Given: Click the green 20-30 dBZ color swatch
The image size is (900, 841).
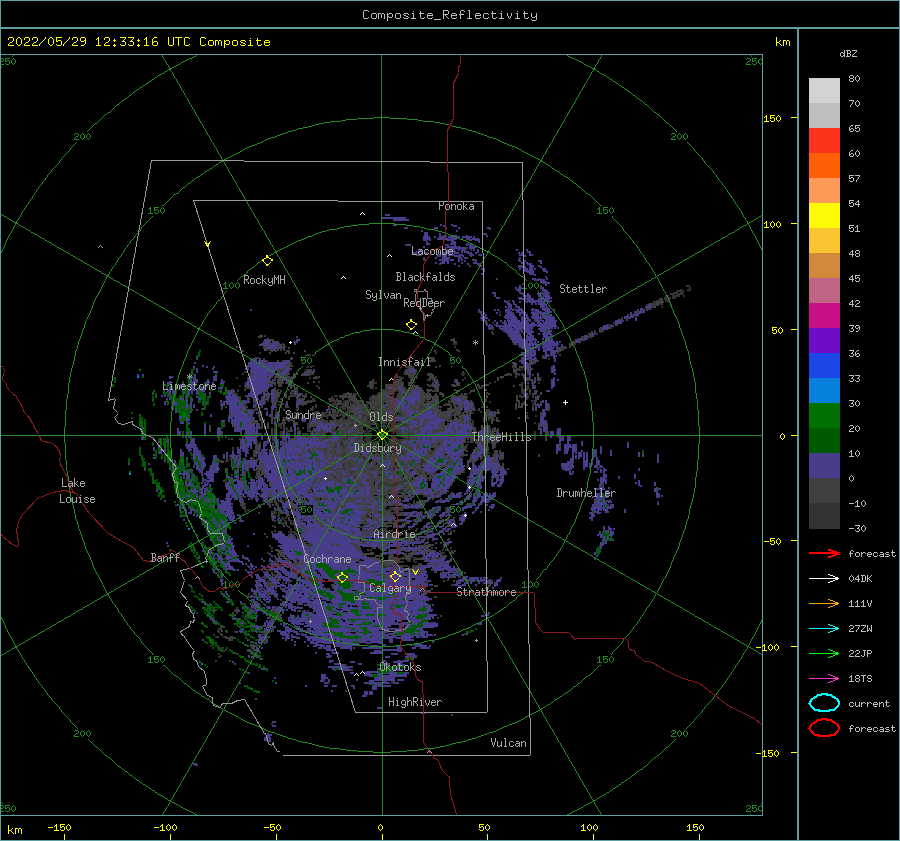Looking at the screenshot, I should click(x=824, y=416).
